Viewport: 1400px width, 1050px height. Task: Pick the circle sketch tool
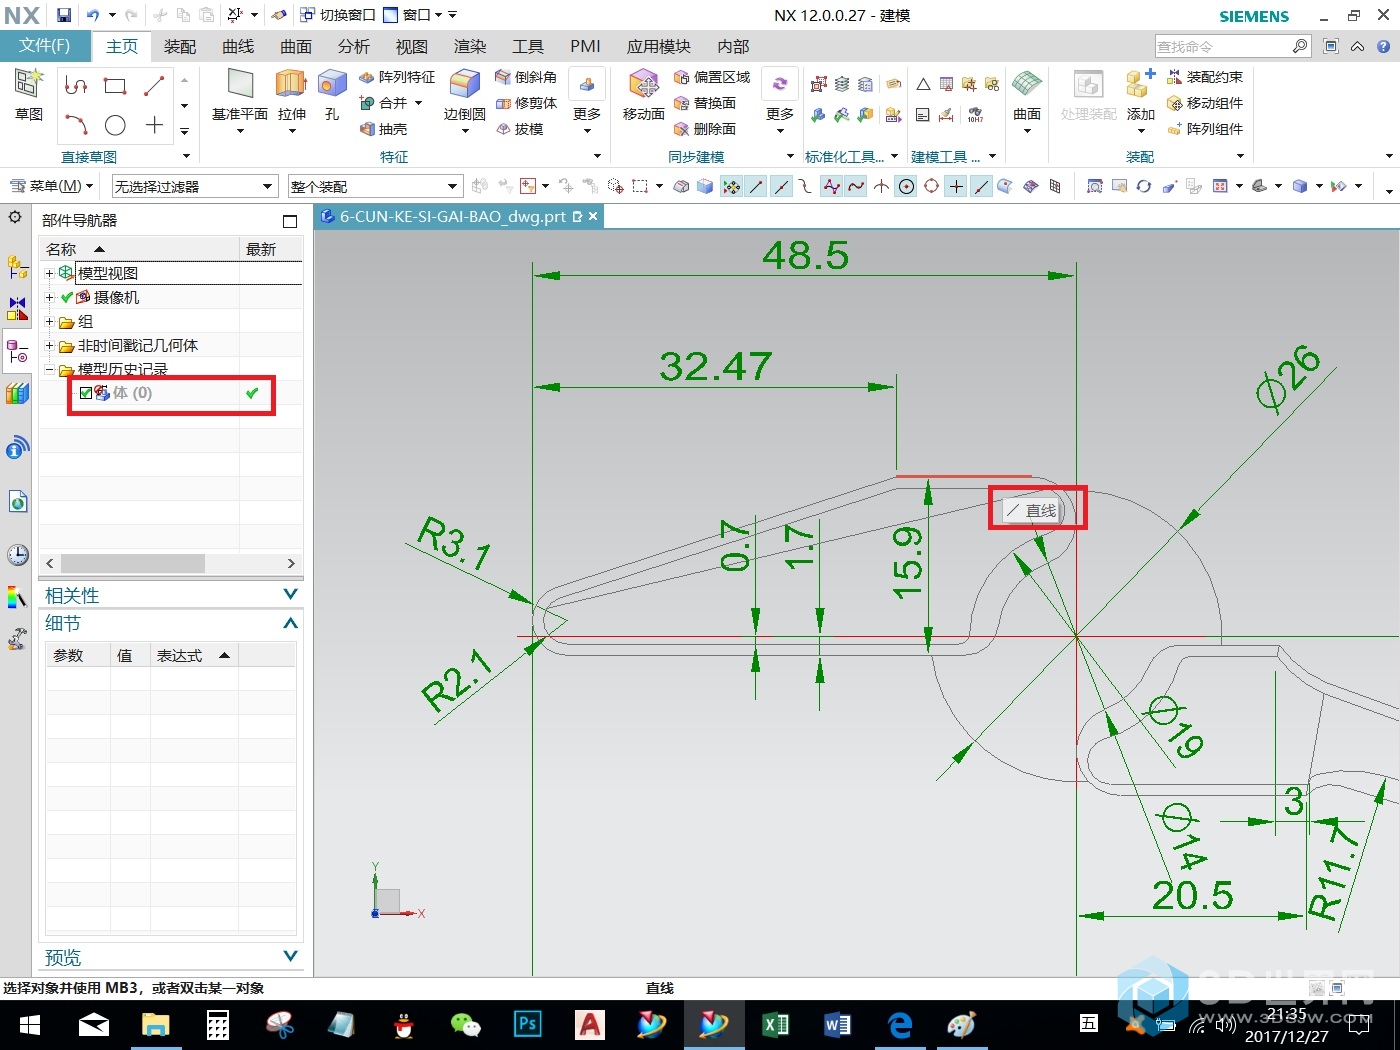click(x=115, y=125)
